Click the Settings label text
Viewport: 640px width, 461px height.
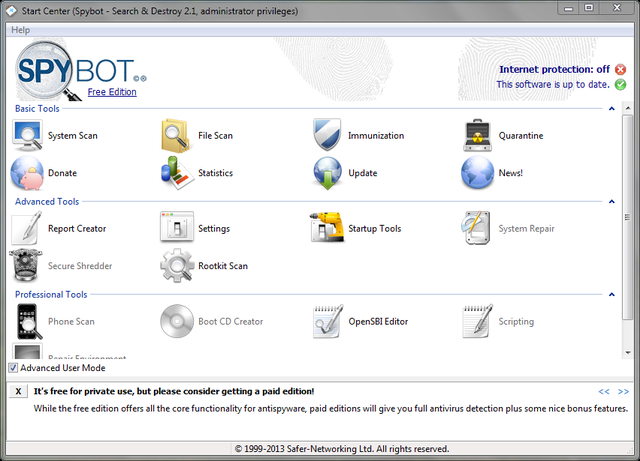click(x=214, y=229)
